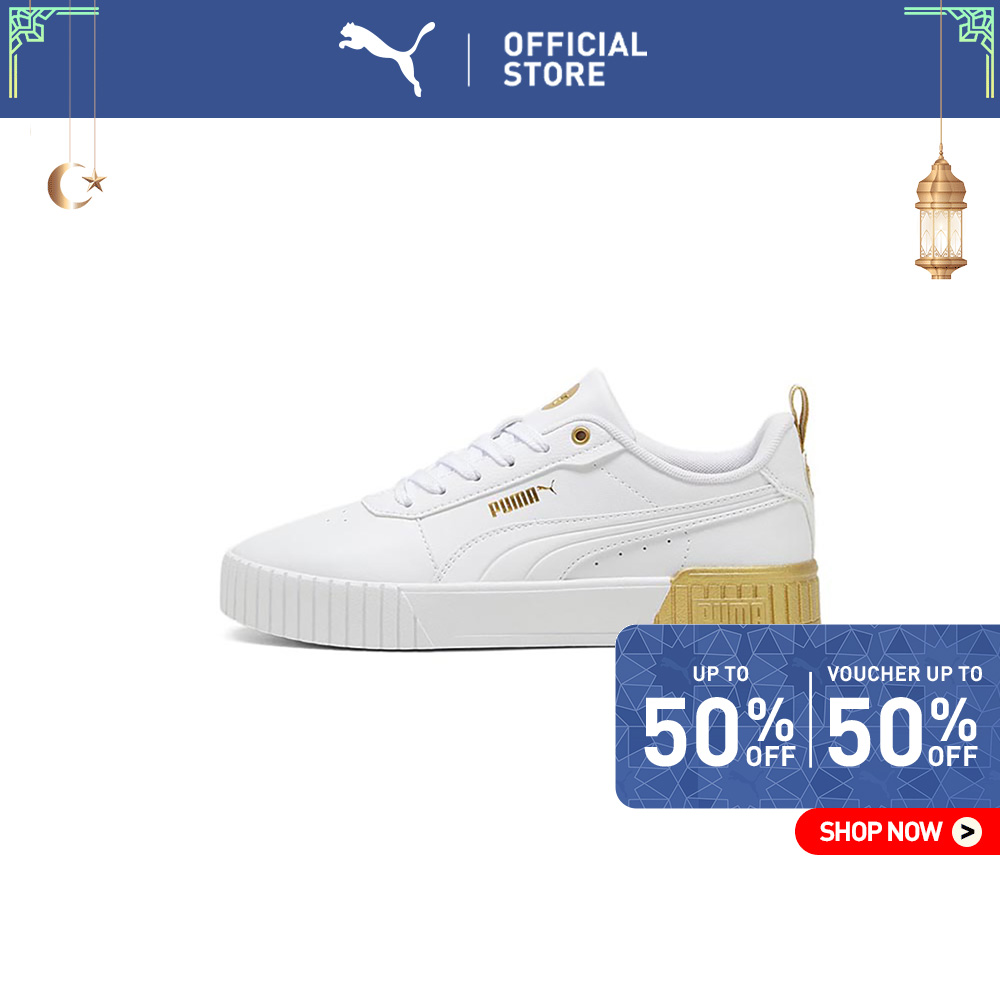This screenshot has height=1000, width=1000.
Task: Click the SHOP NOW red button
Action: (897, 831)
